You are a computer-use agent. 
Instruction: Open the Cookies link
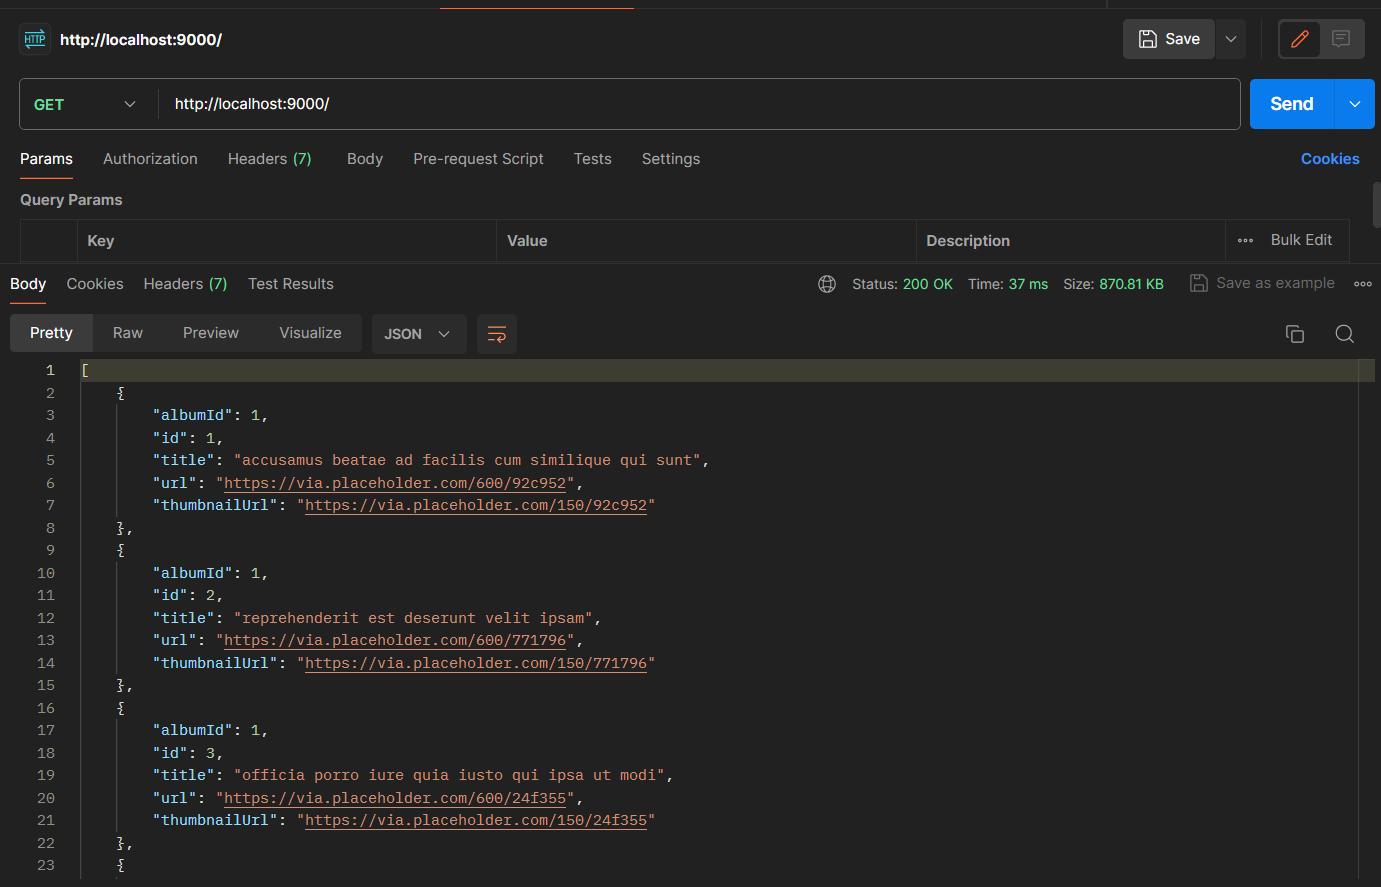pos(1329,159)
